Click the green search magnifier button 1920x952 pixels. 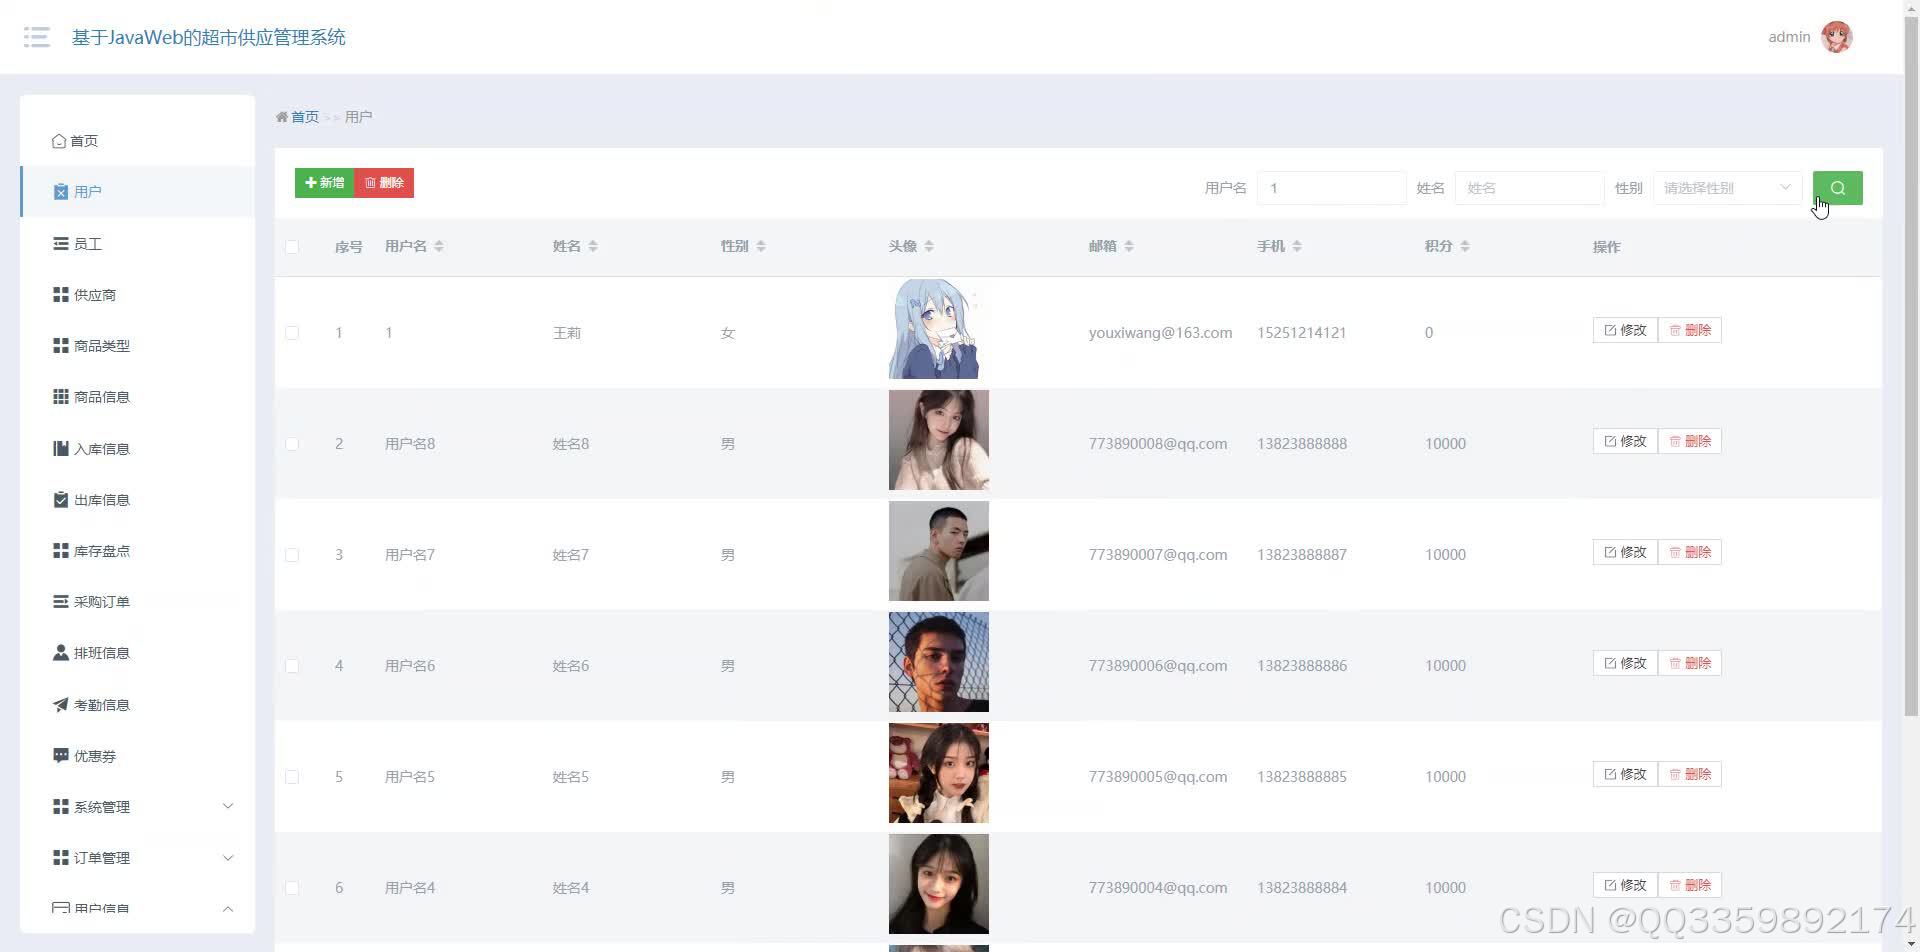[1837, 188]
